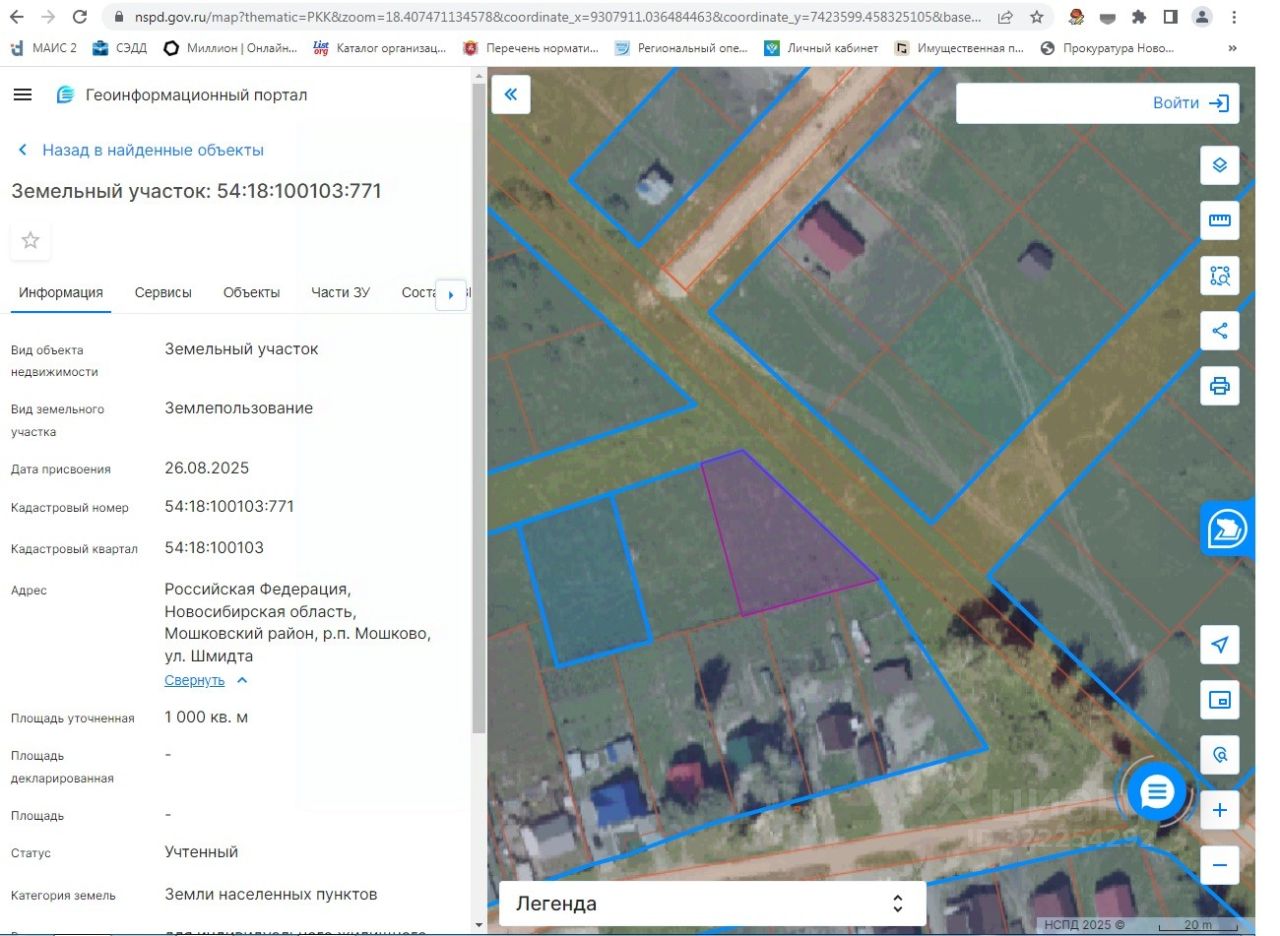Open the Имущественная п... bookmark
1280x936 pixels.
point(959,48)
